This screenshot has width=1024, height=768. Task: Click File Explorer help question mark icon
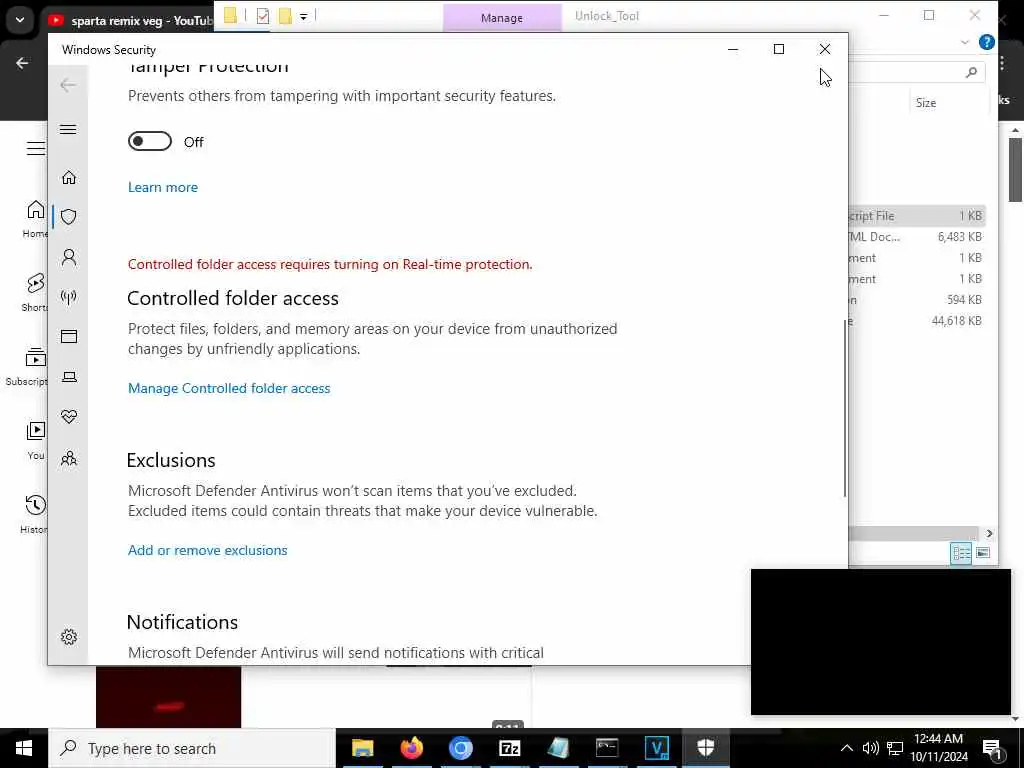click(987, 42)
